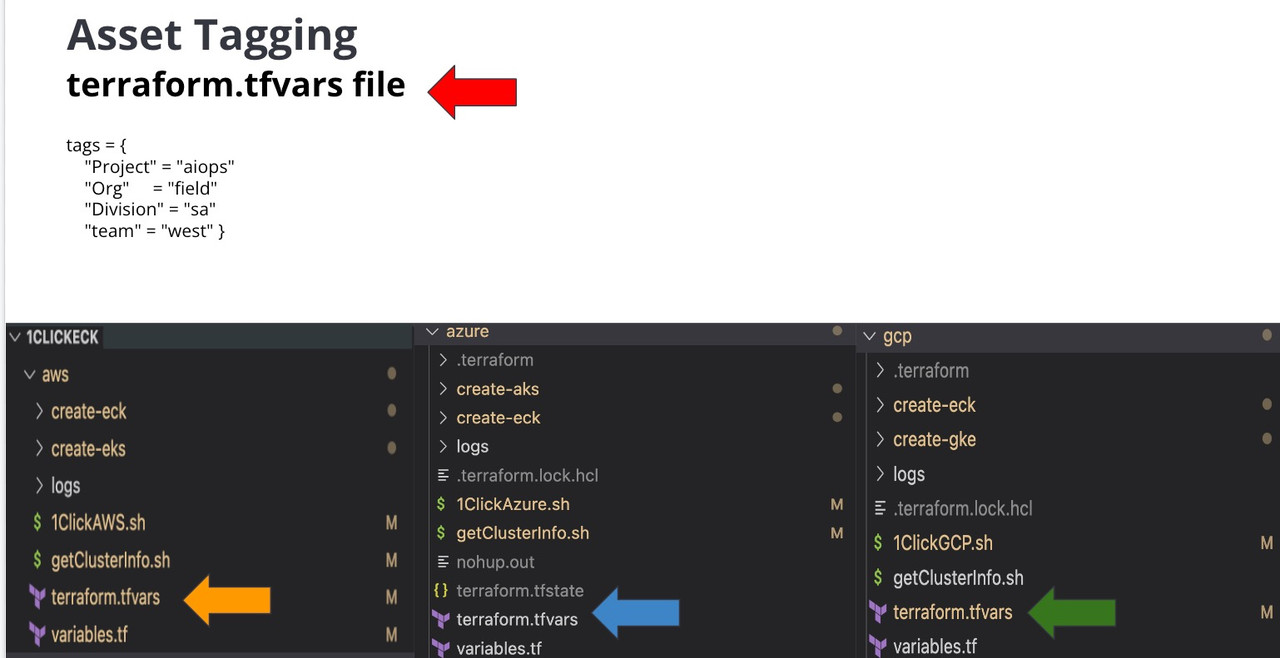Open gcp .terraform.lock.hcl file
The image size is (1280, 658).
click(x=963, y=508)
